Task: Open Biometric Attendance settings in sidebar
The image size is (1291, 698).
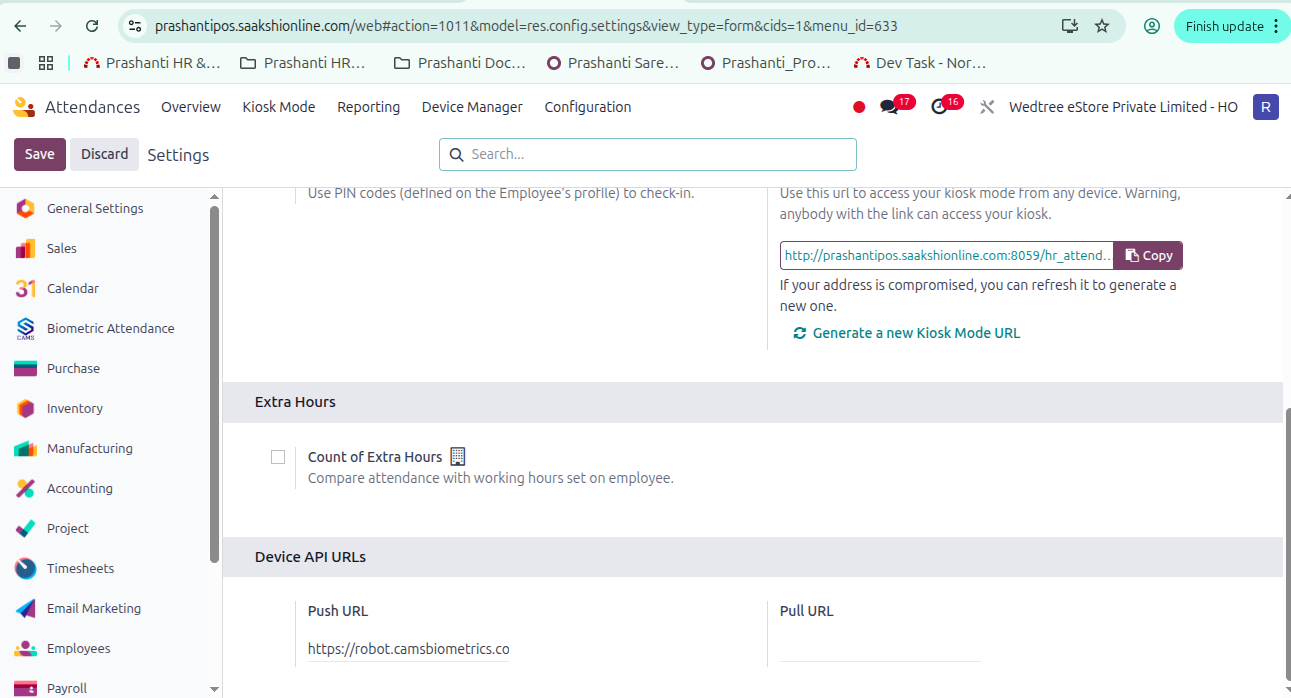Action: pos(110,328)
